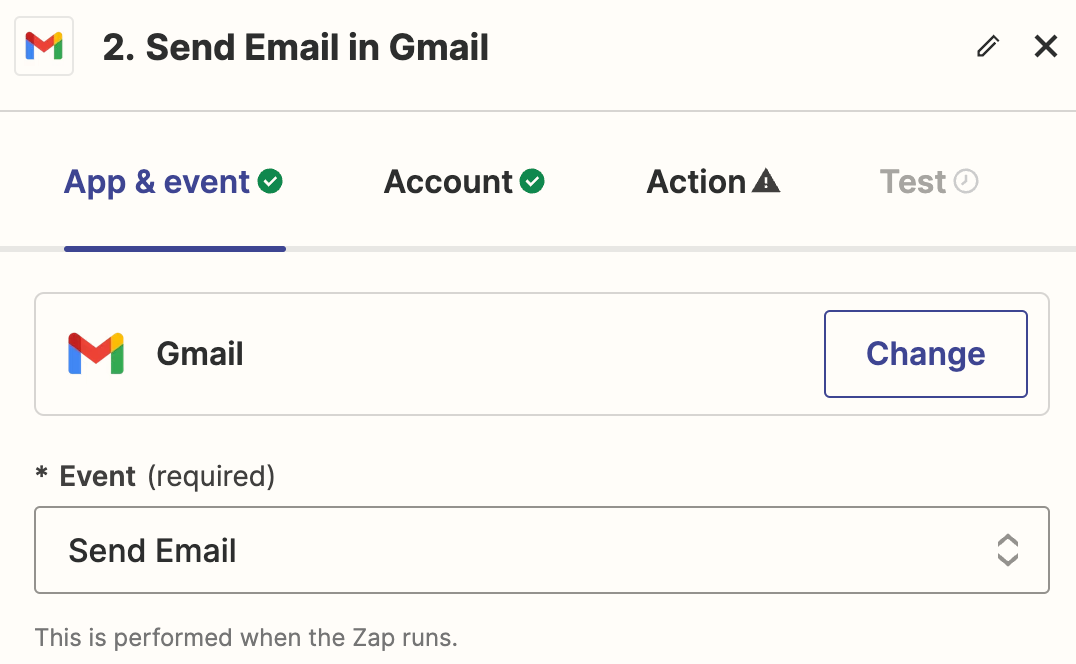The height and width of the screenshot is (664, 1076).
Task: Click the warning triangle next to Action
Action: [x=766, y=182]
